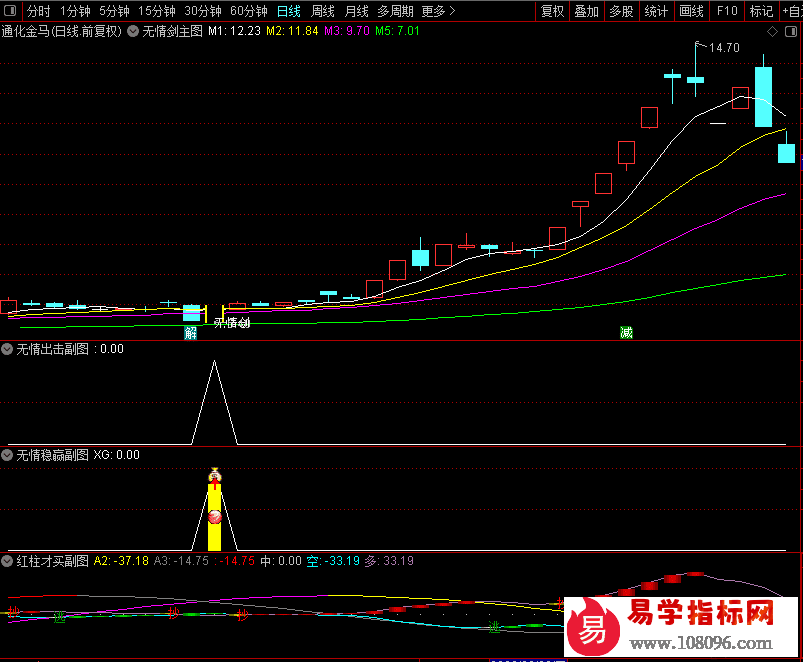803x662 pixels.
Task: Click the yellow signal bar in 无情稳赢副图
Action: tap(215, 517)
